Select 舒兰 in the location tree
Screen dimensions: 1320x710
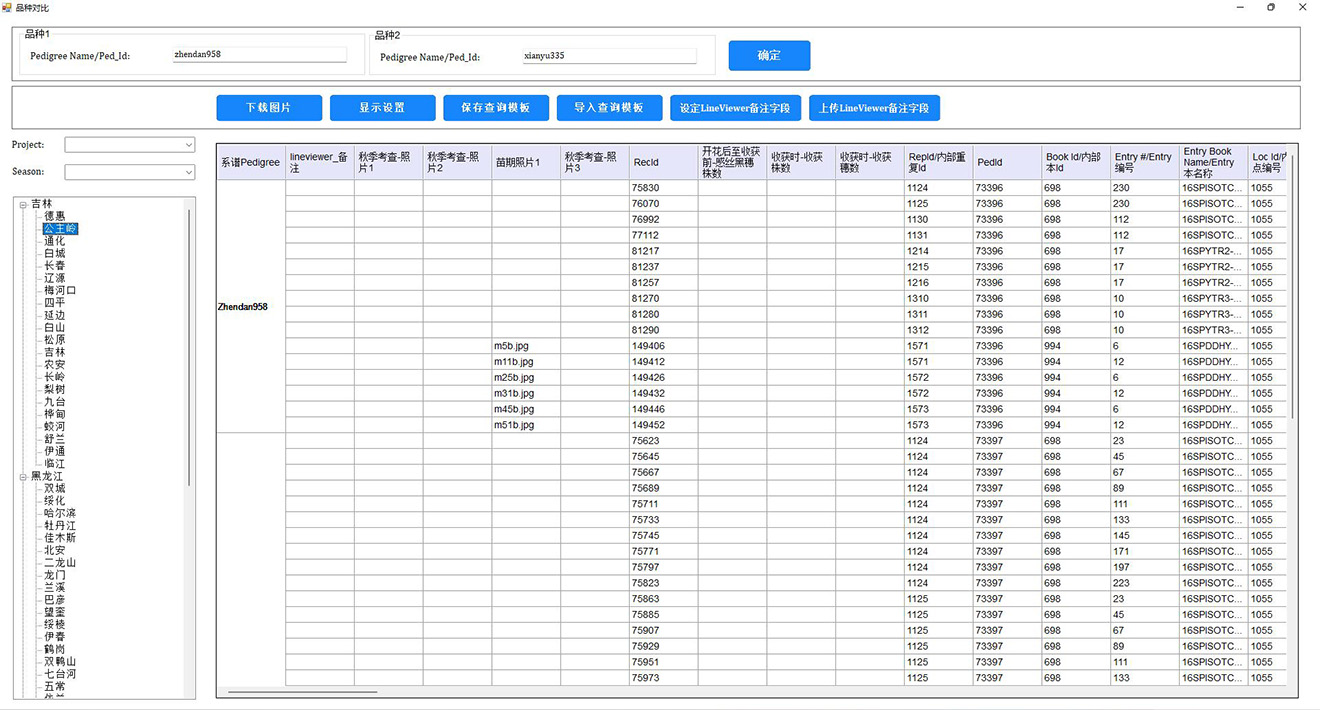[x=54, y=439]
